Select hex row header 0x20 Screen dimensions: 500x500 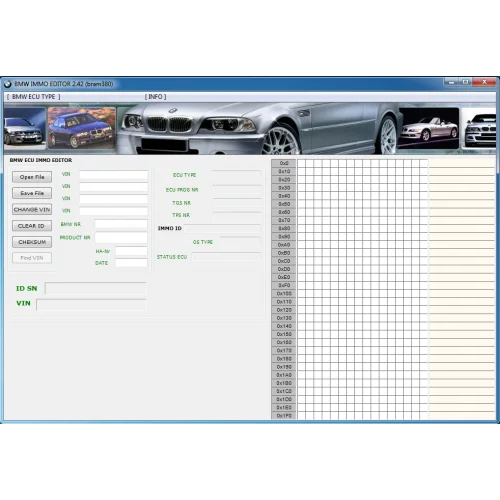pyautogui.click(x=284, y=179)
